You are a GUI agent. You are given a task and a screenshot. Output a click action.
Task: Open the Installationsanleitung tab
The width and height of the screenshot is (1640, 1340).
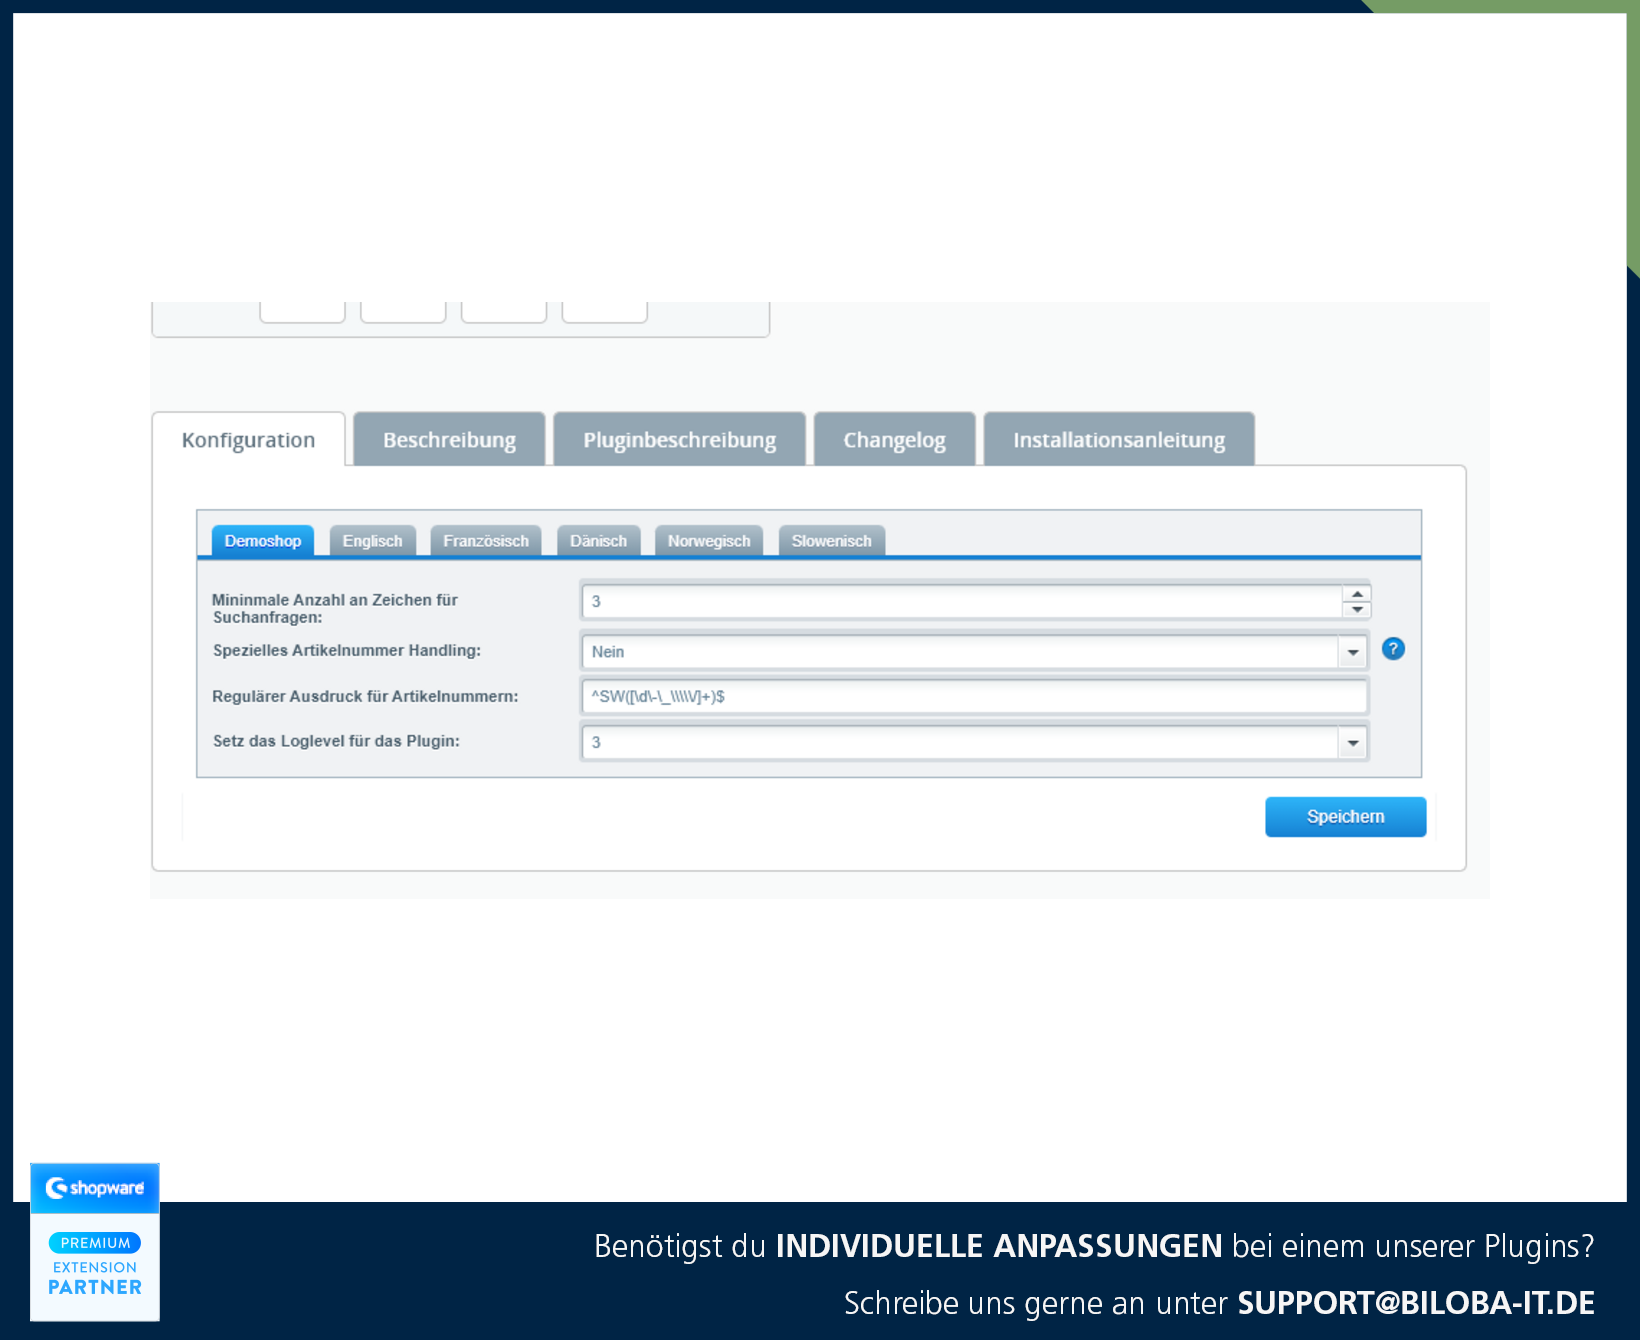tap(1119, 440)
